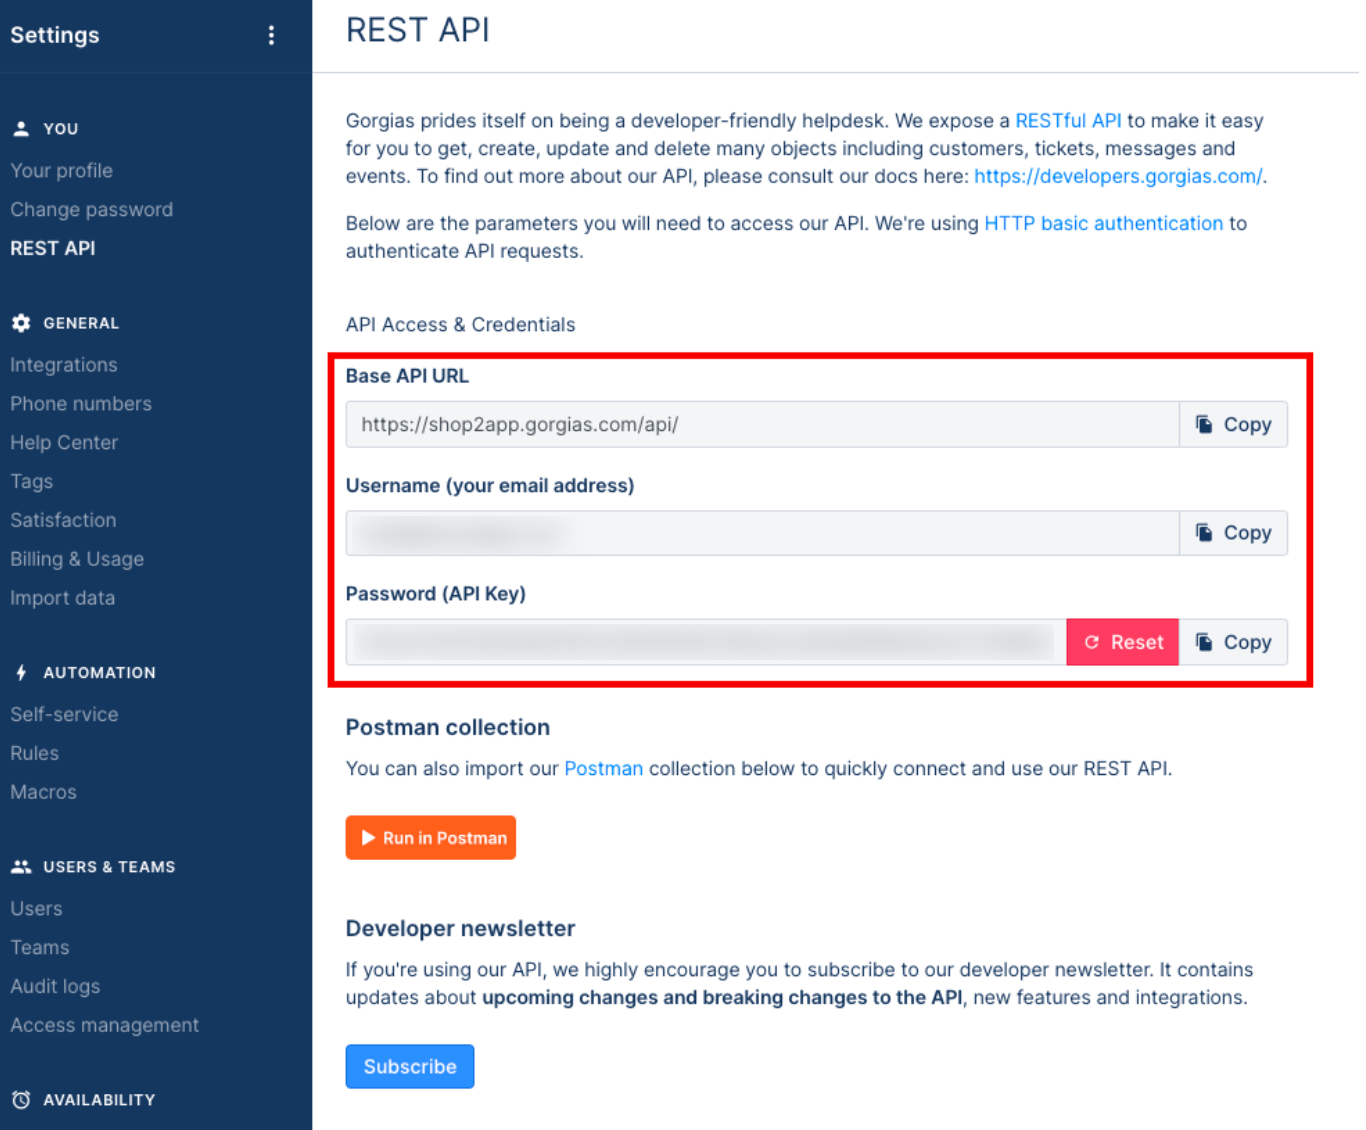Click the Password API Key field
This screenshot has height=1130, width=1366.
(706, 642)
